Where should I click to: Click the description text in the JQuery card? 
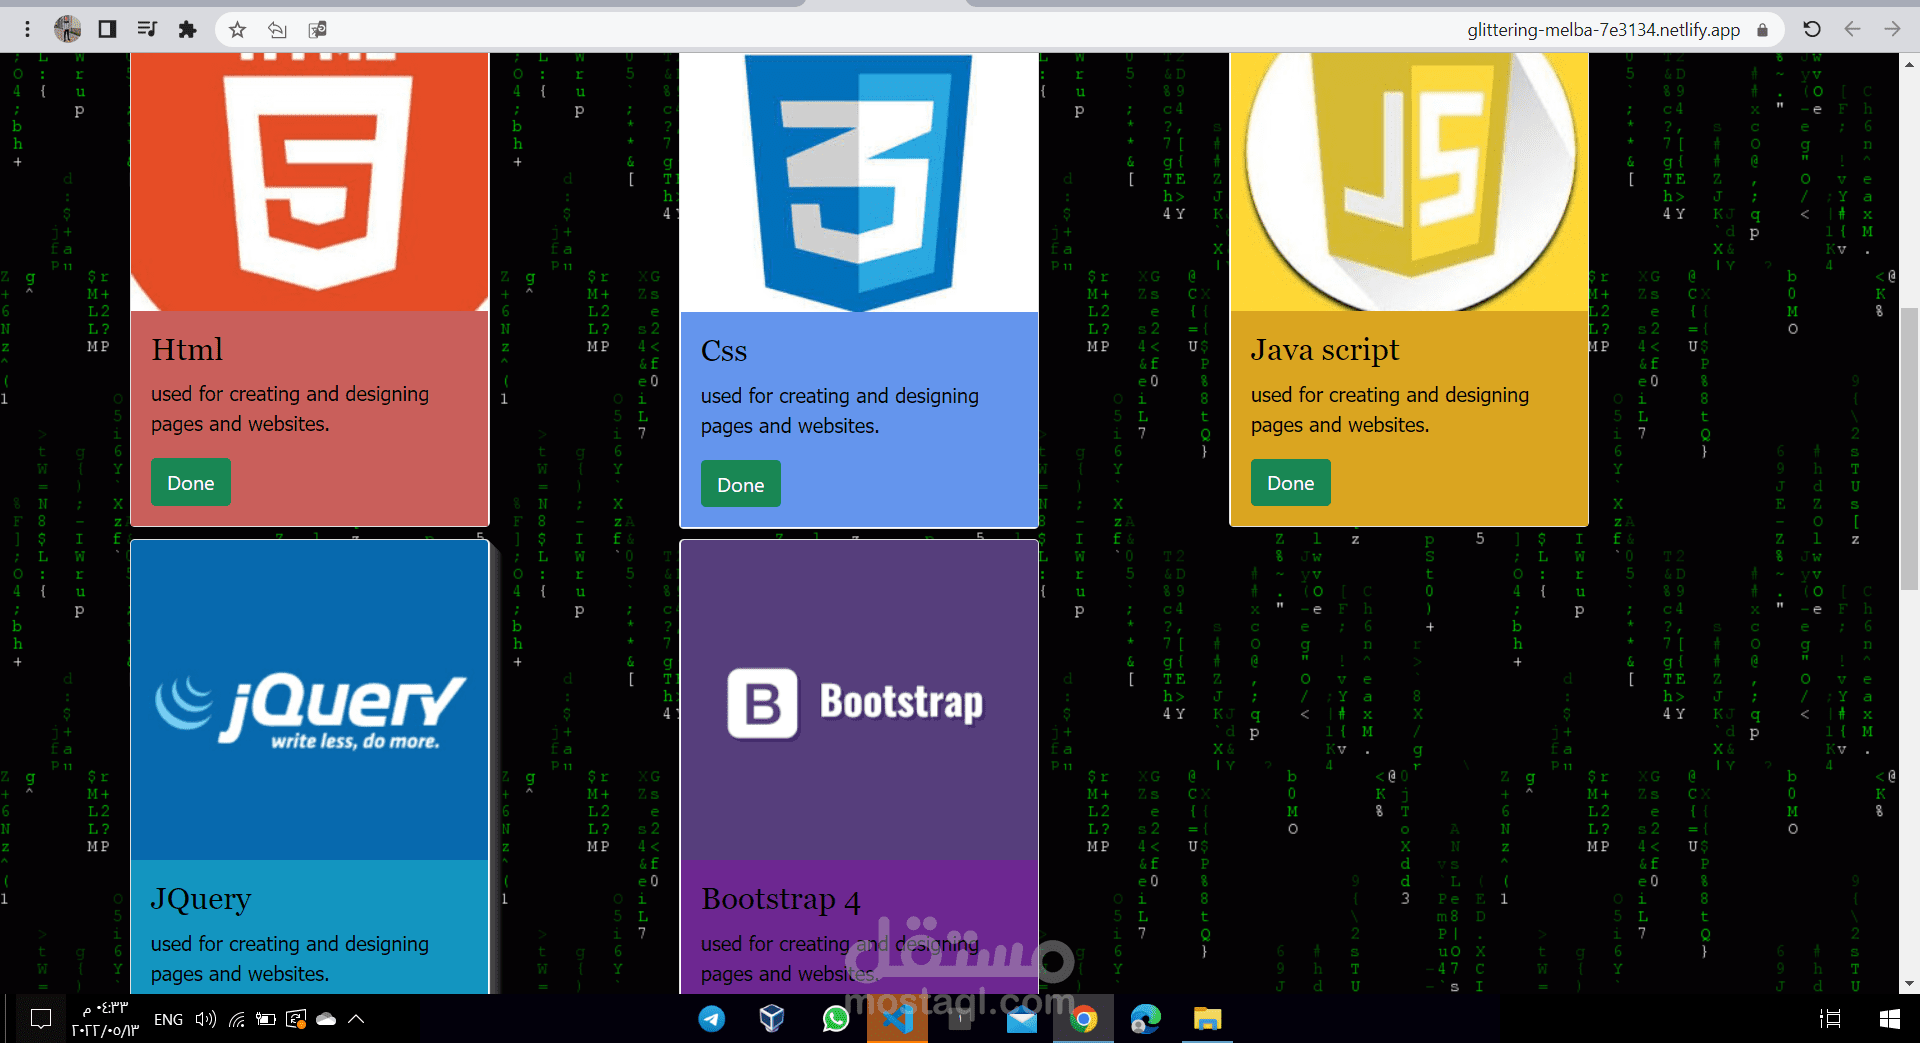click(290, 959)
